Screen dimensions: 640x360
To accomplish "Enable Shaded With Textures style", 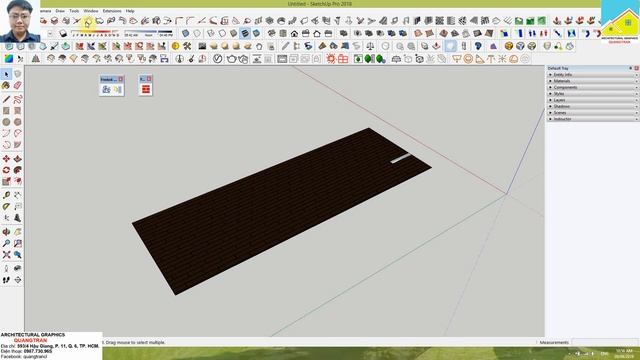I will coord(245,33).
